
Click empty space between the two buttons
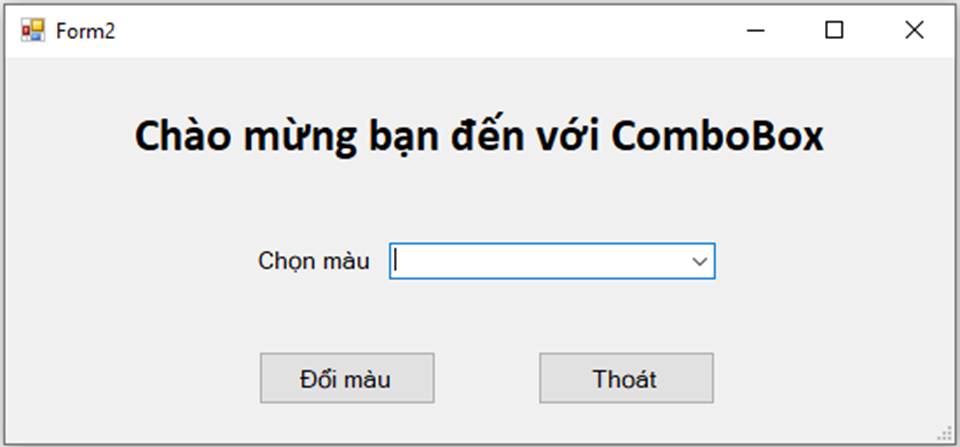click(x=487, y=379)
